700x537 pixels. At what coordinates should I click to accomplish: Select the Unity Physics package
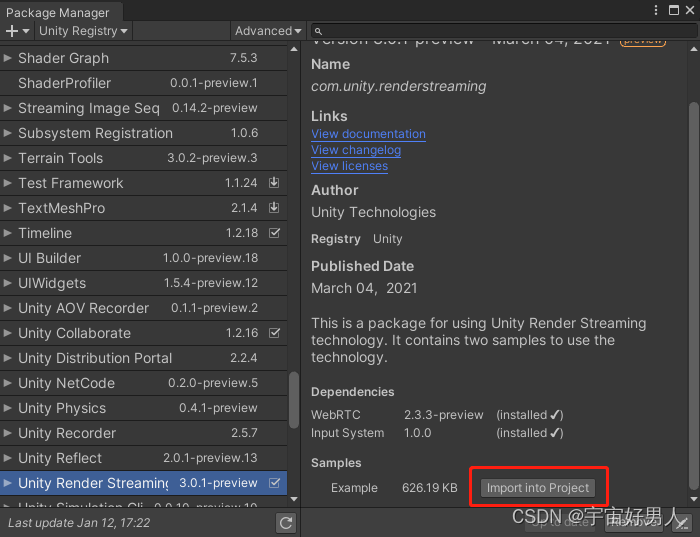(x=143, y=408)
